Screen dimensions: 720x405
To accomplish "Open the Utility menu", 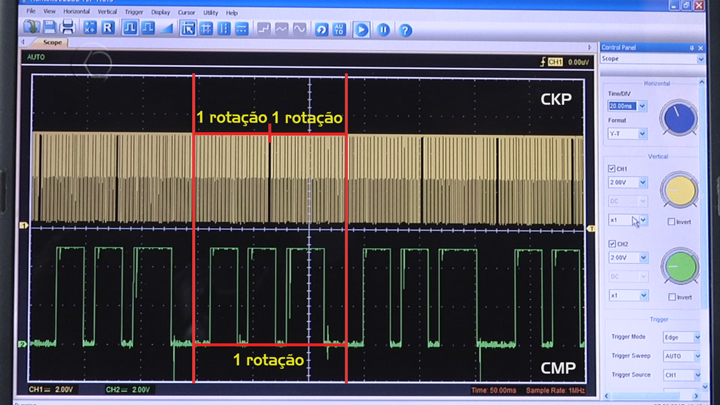I will pyautogui.click(x=210, y=12).
